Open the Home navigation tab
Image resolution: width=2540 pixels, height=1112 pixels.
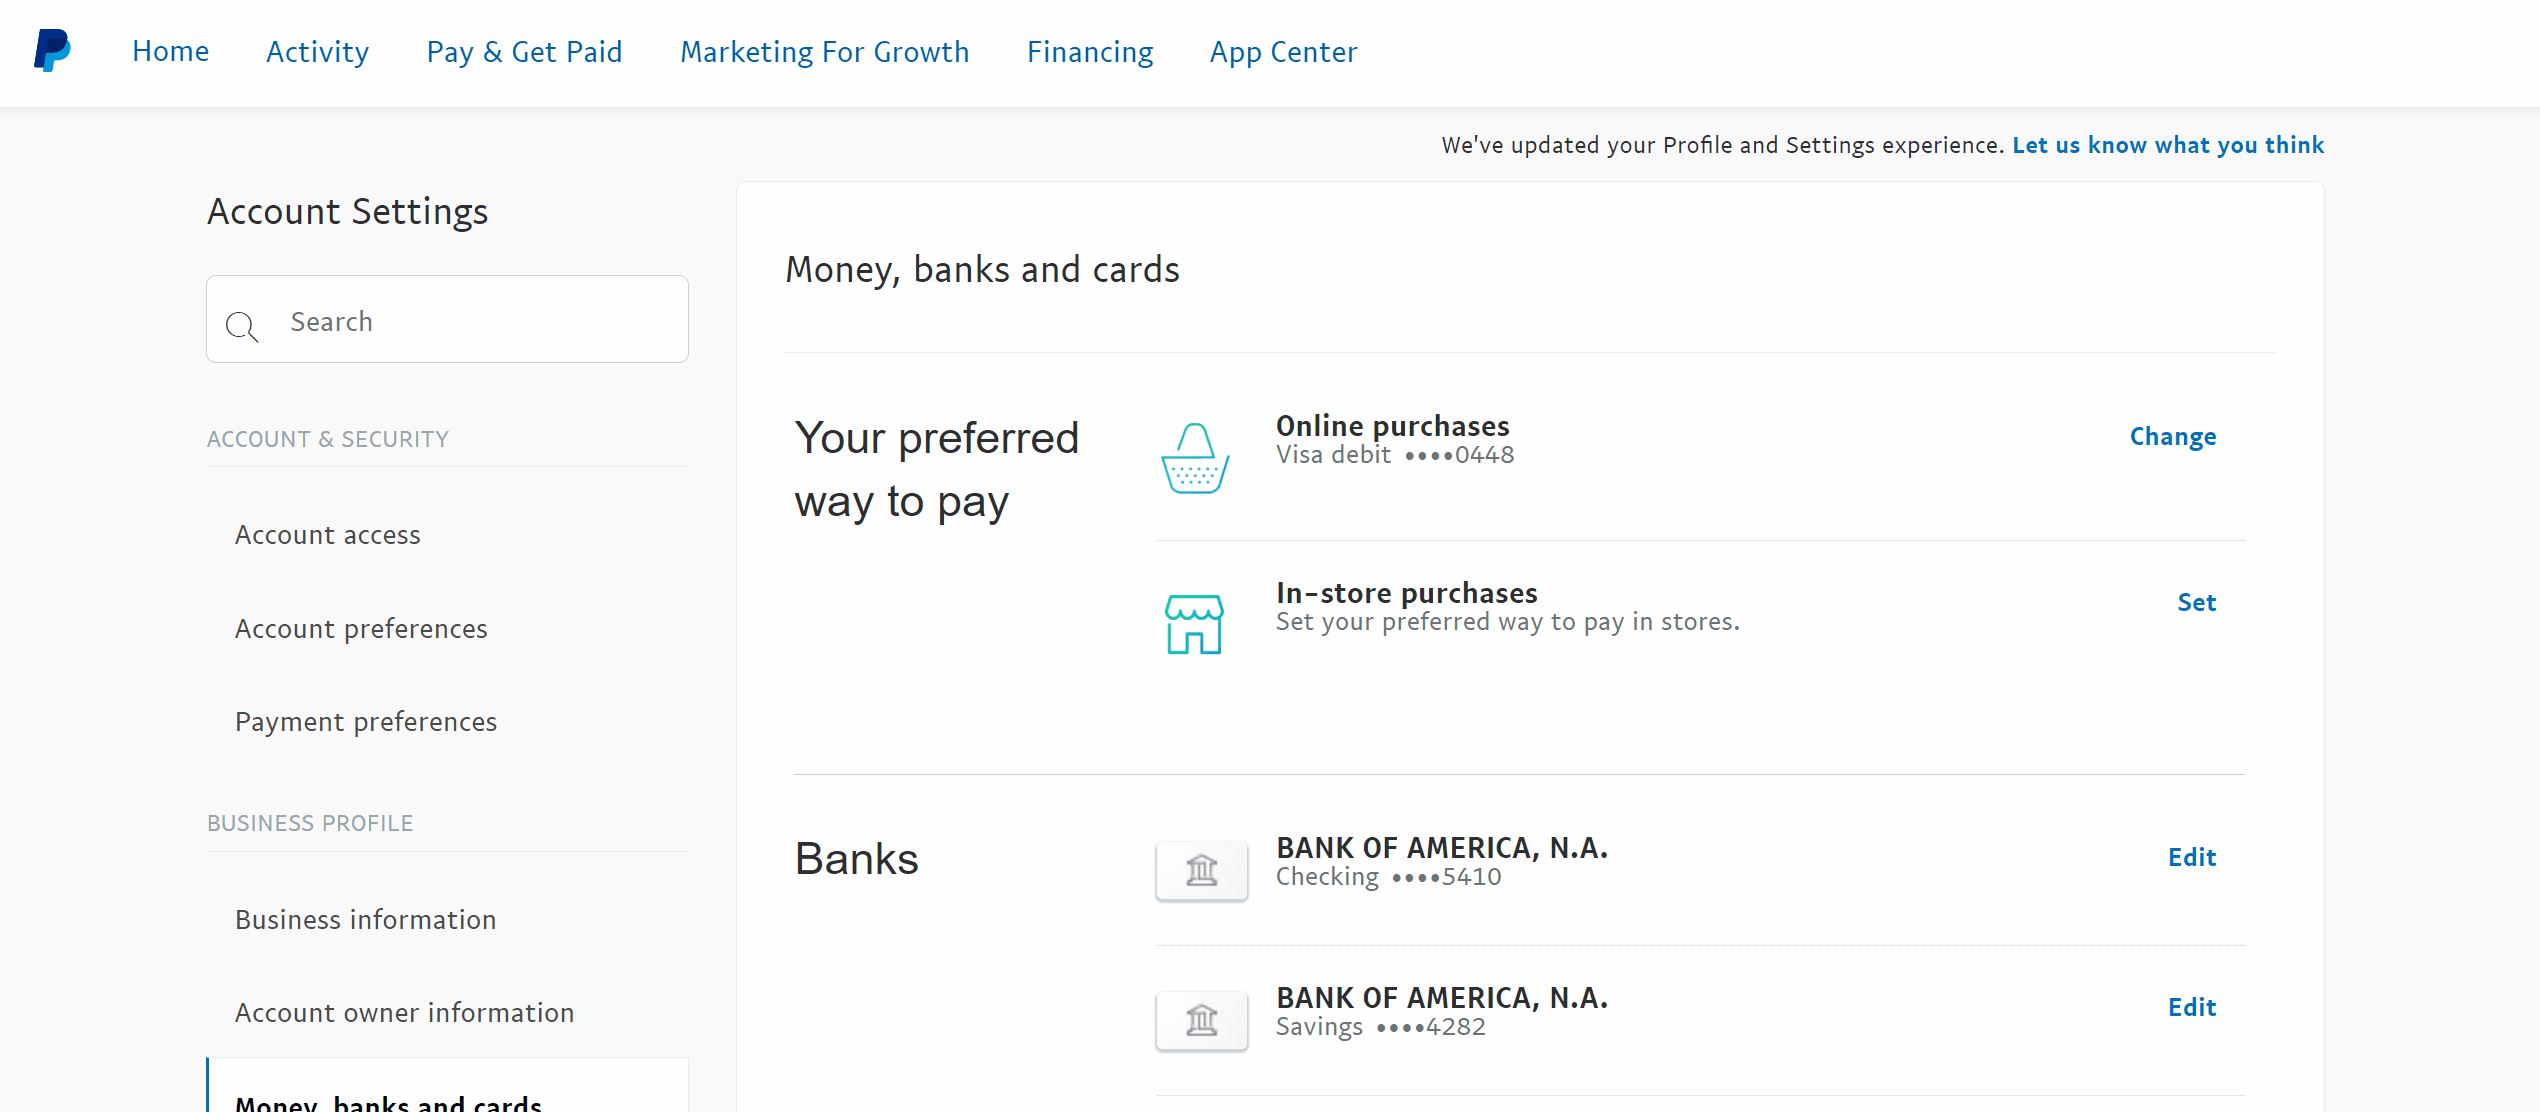pyautogui.click(x=171, y=52)
